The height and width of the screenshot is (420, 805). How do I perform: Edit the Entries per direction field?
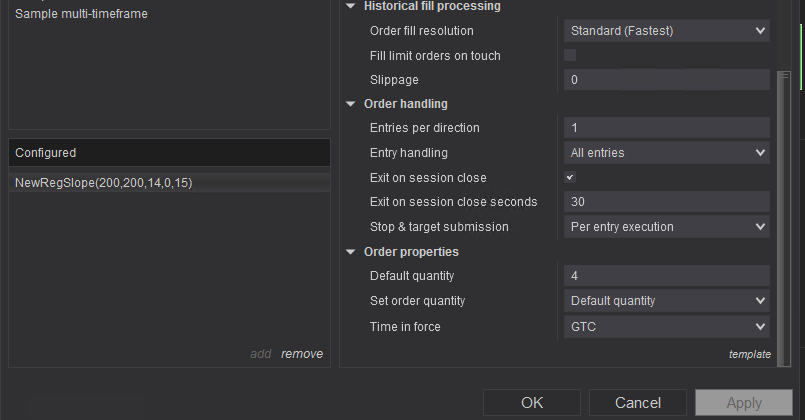[x=666, y=128]
